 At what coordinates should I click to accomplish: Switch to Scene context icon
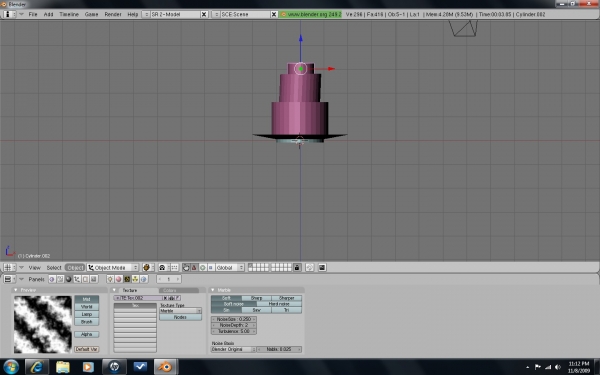[x=94, y=279]
